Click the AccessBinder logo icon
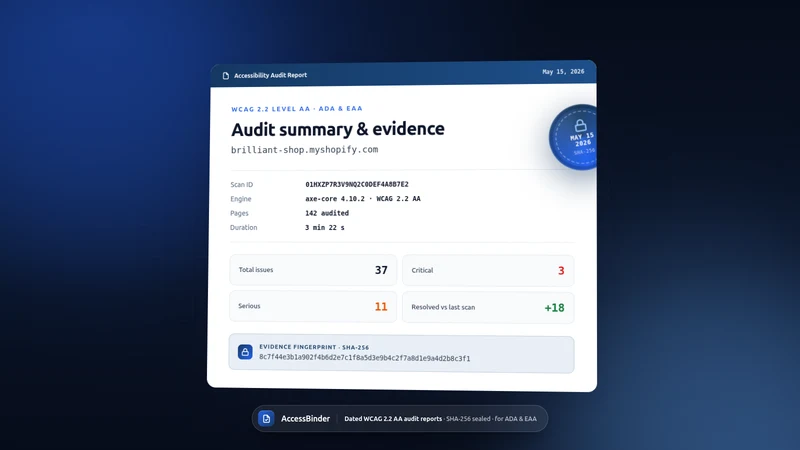 [x=266, y=418]
